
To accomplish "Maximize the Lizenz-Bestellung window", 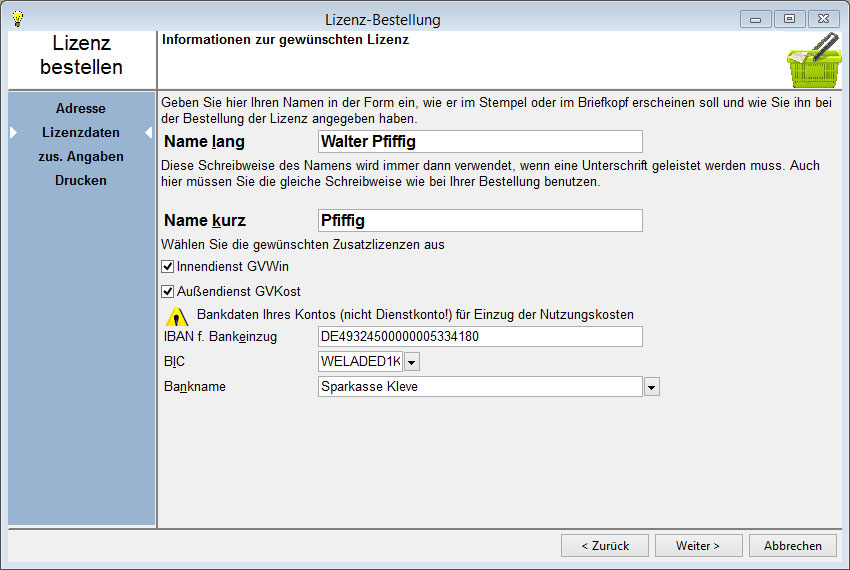I will tap(789, 19).
